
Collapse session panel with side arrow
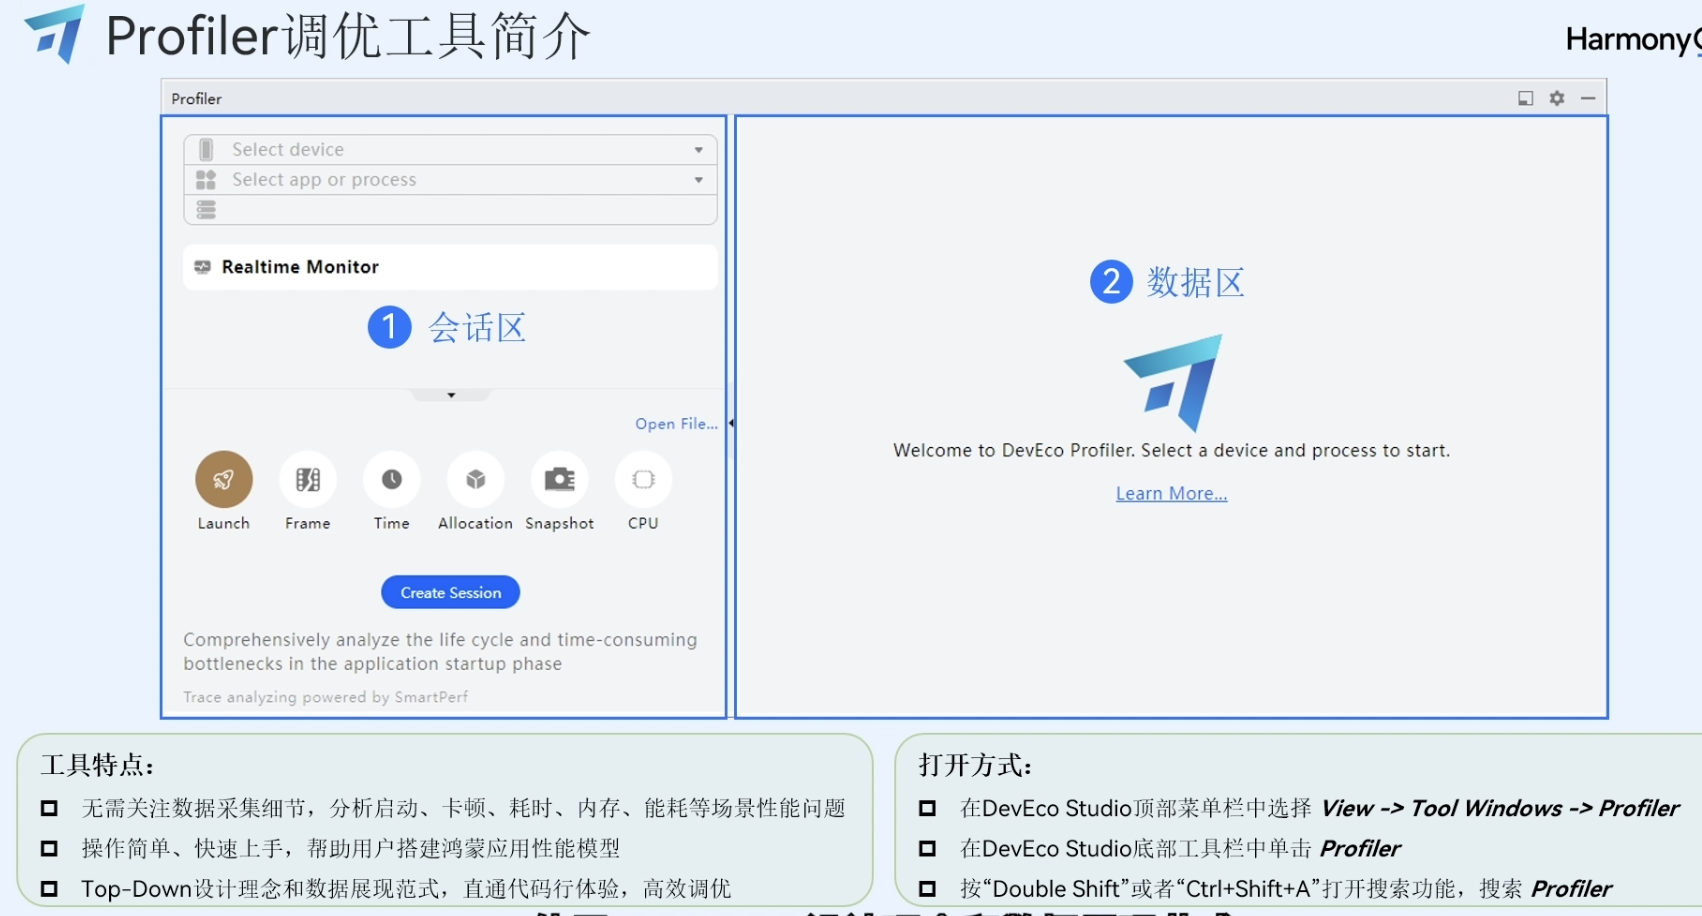[731, 423]
